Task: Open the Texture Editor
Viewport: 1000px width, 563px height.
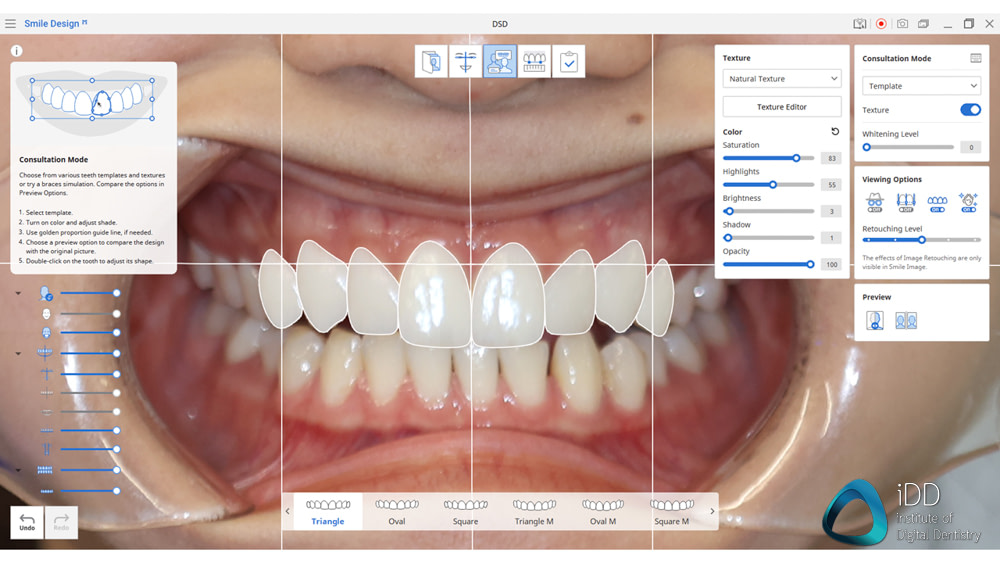Action: click(x=782, y=107)
